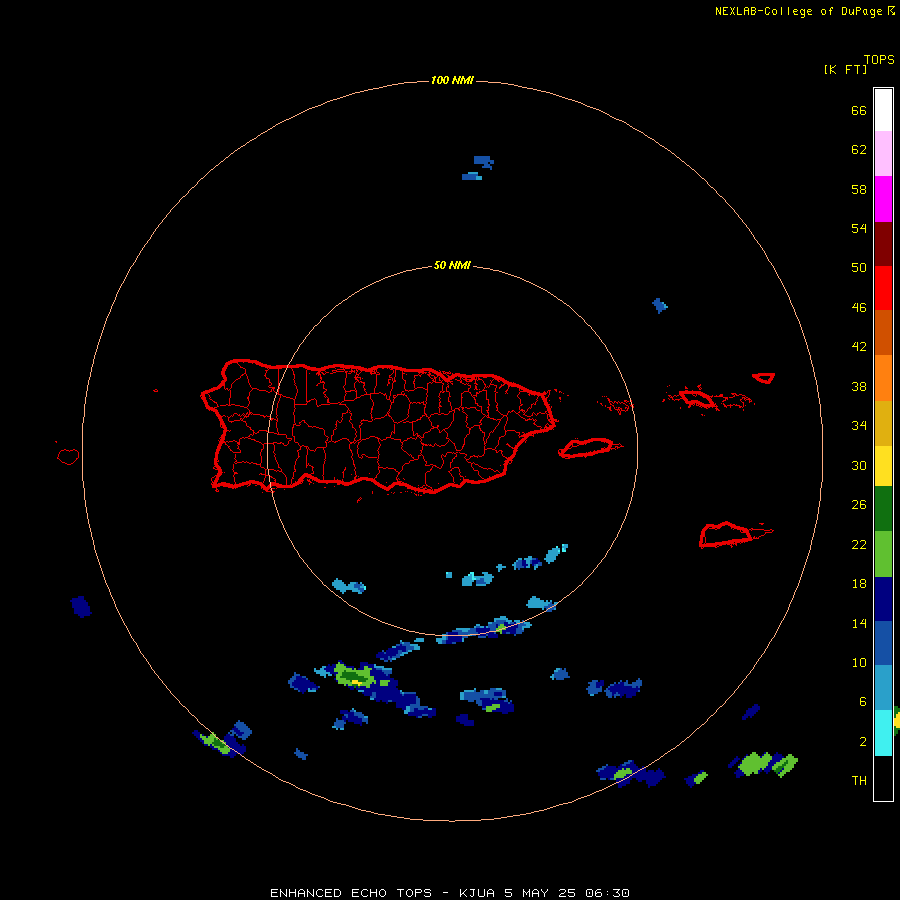Click the legend value "58"

(859, 189)
